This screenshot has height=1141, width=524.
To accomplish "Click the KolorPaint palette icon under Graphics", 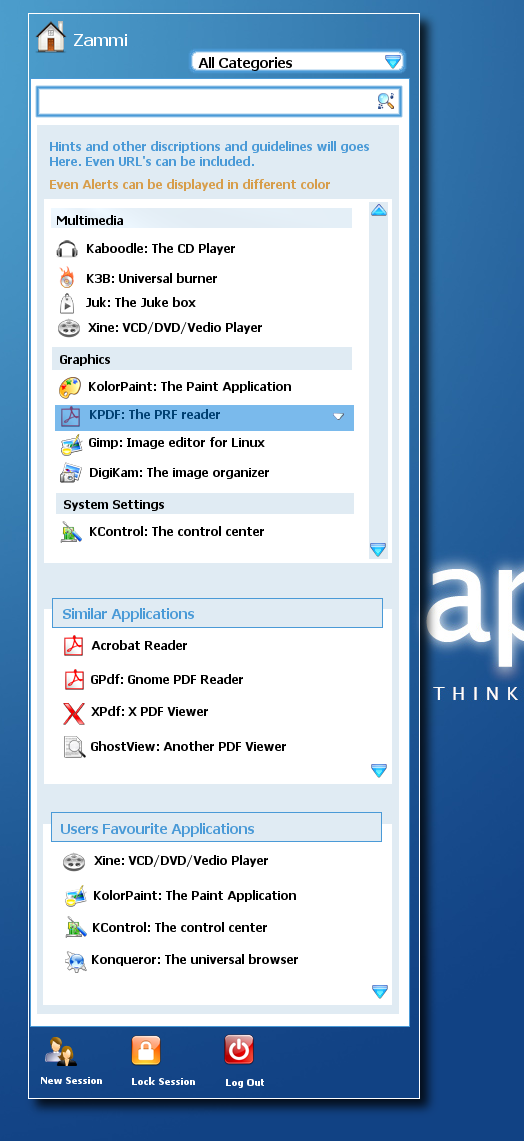I will (x=70, y=387).
